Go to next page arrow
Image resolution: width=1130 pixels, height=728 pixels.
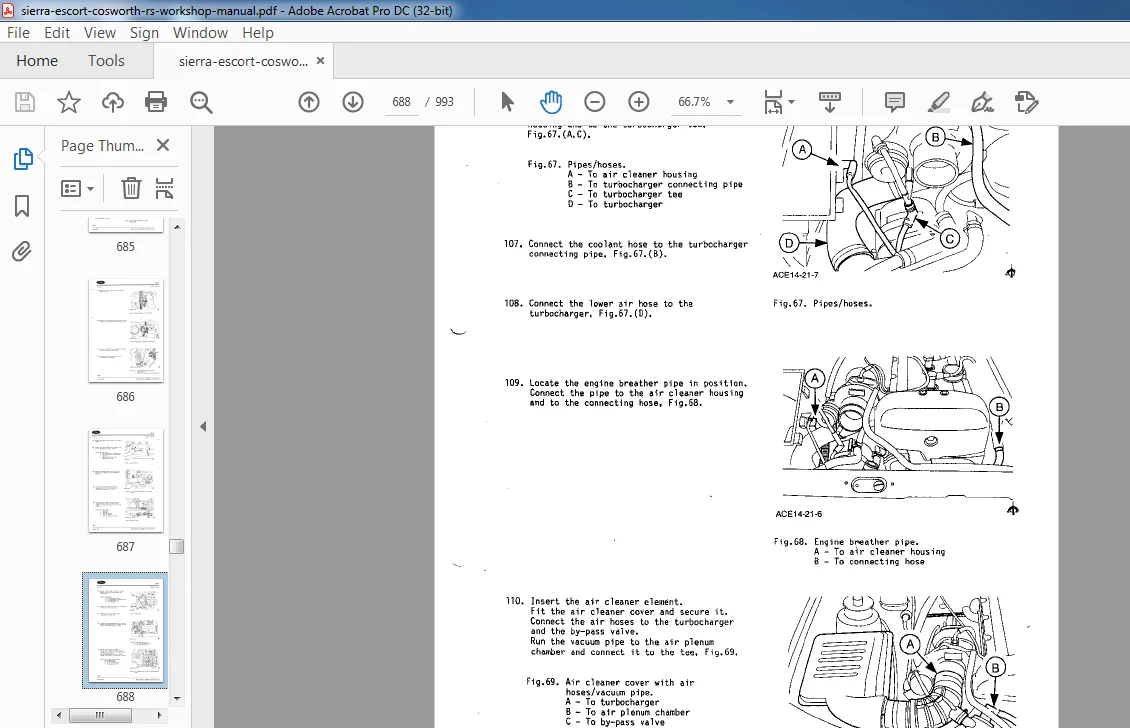[x=352, y=102]
